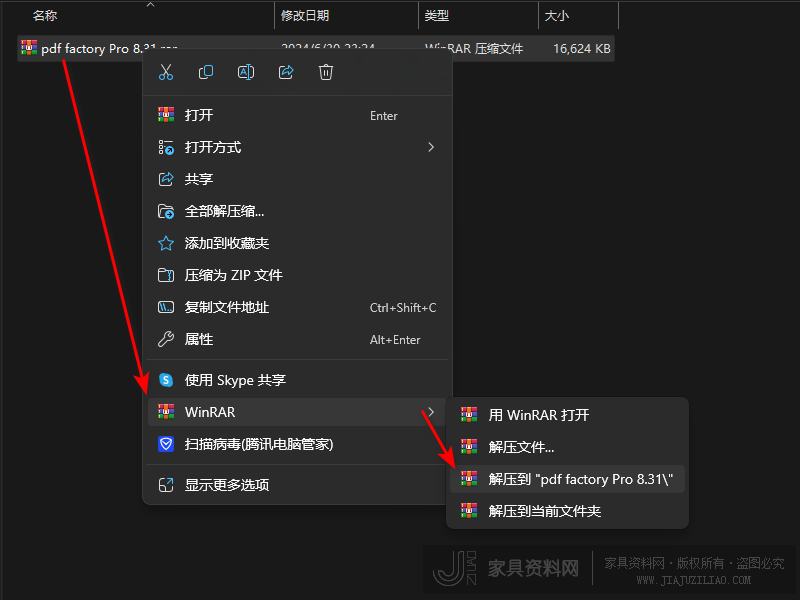Click the Skype icon in the menu
This screenshot has width=800, height=600.
[166, 380]
